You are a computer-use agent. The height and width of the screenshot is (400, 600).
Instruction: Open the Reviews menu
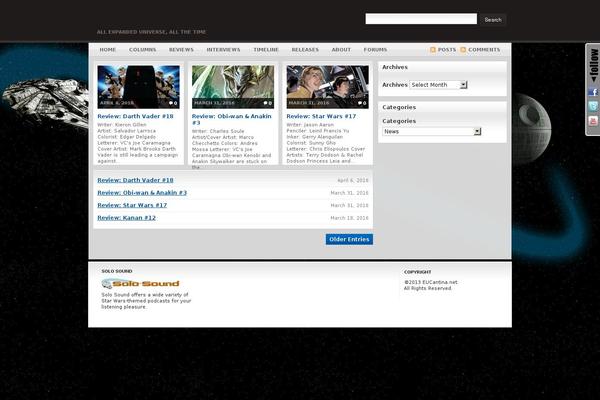coord(181,50)
